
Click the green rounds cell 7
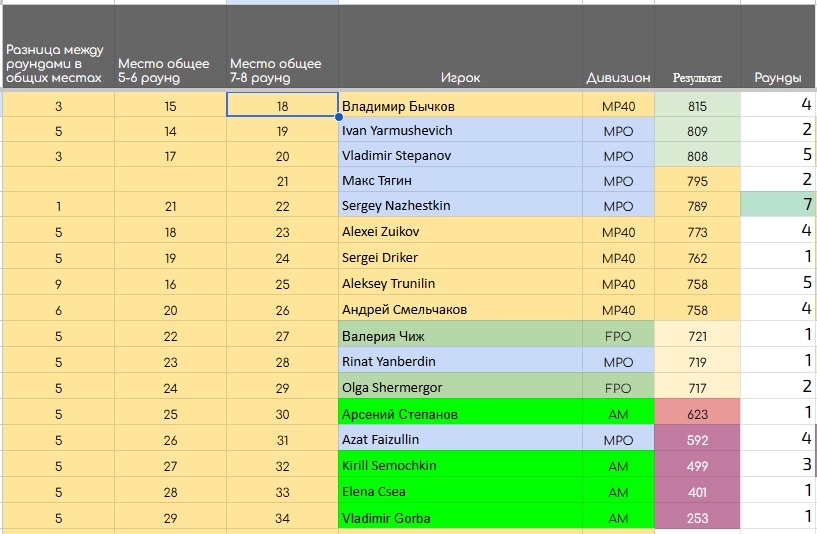pos(778,205)
